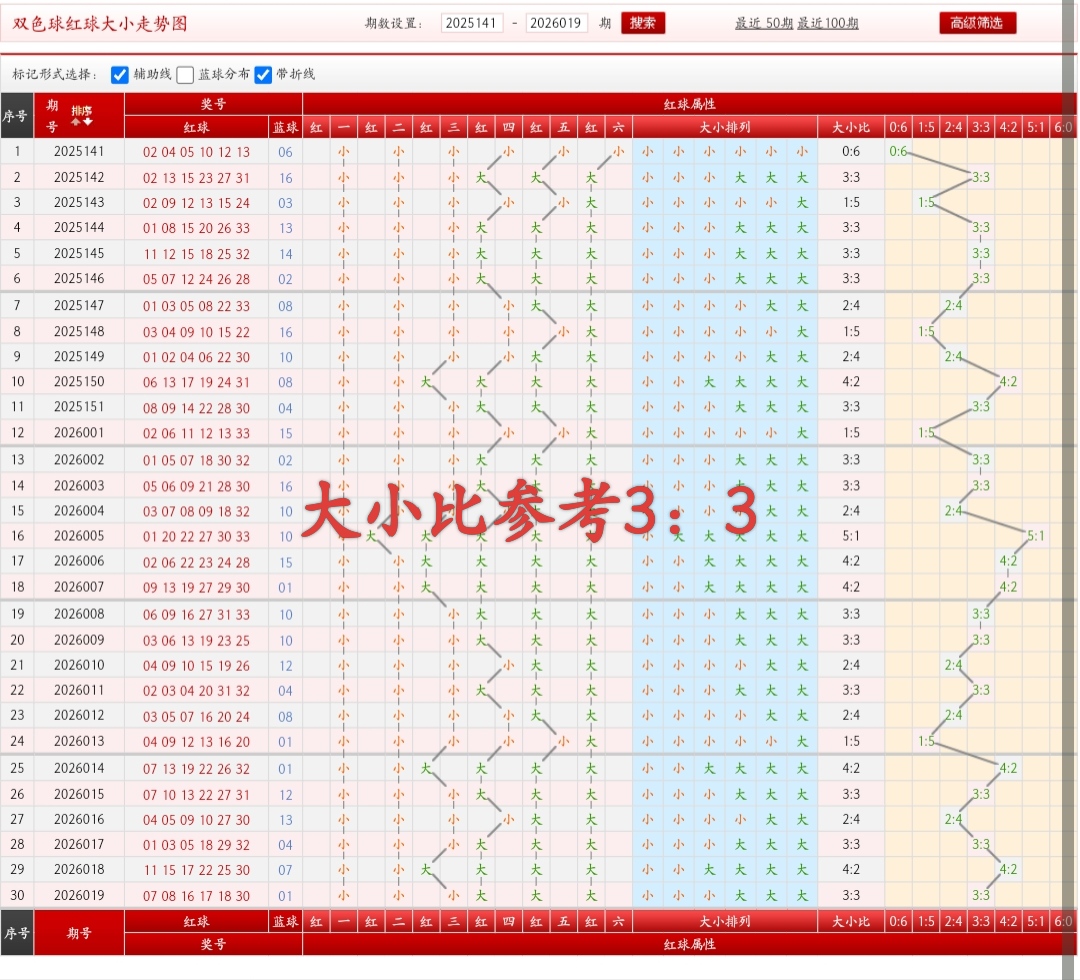This screenshot has width=1080, height=980.
Task: Click the 5:1 trend point in row 2026005
Action: point(1036,535)
